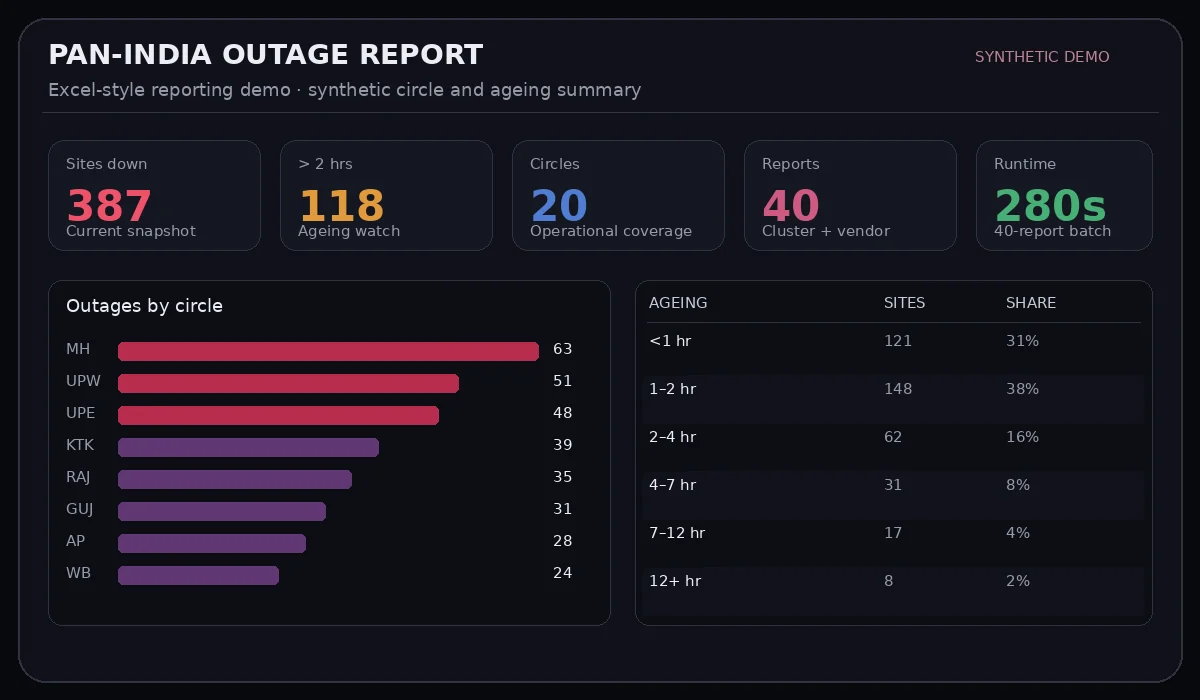Click the 62 sites cell
1200x700 pixels.
[x=893, y=437]
